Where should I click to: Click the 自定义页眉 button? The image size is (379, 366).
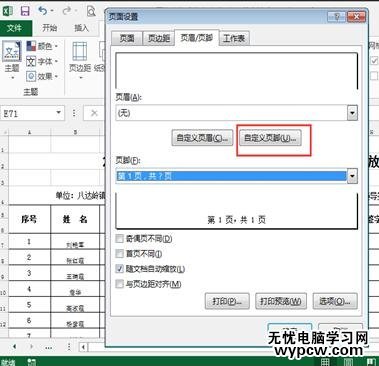click(202, 138)
